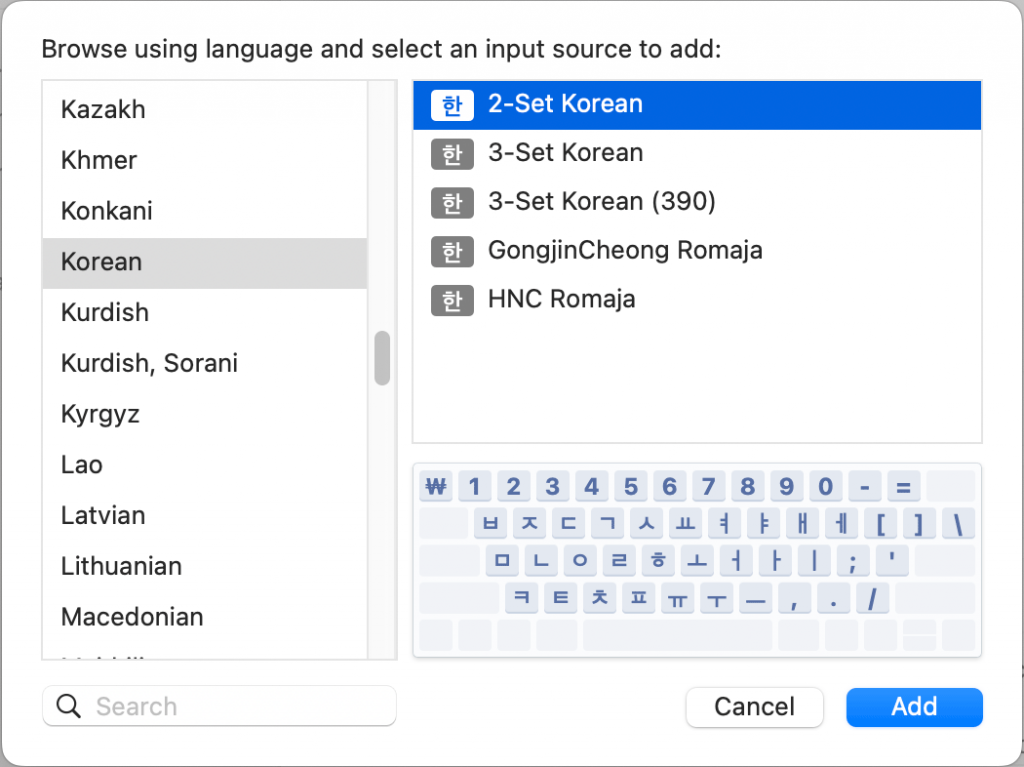Image resolution: width=1024 pixels, height=767 pixels.
Task: Click the 2-Set Korean input source icon
Action: point(452,105)
